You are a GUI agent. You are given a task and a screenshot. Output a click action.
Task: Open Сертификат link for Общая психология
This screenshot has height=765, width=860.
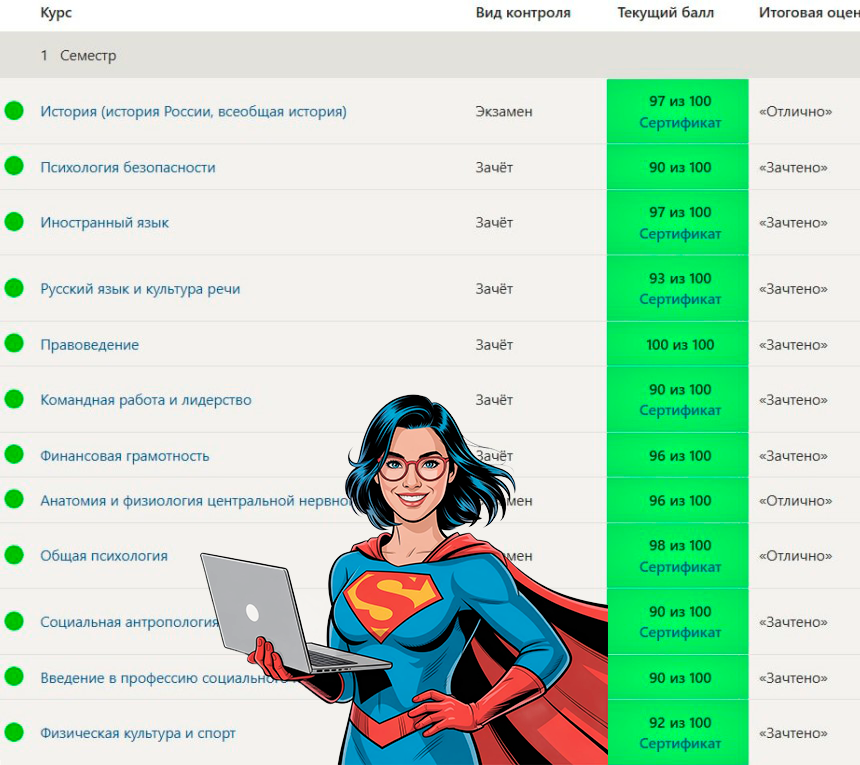pos(680,567)
